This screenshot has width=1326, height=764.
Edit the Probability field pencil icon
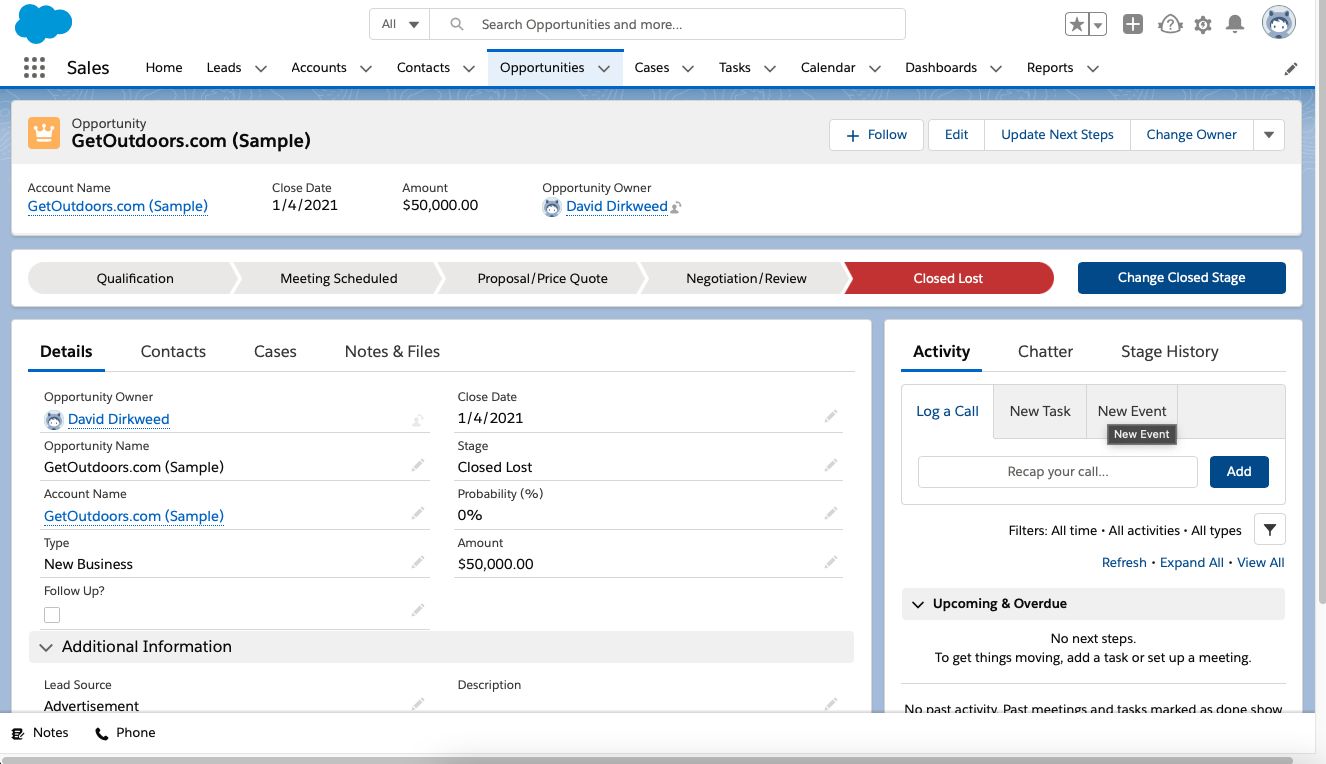(x=830, y=514)
